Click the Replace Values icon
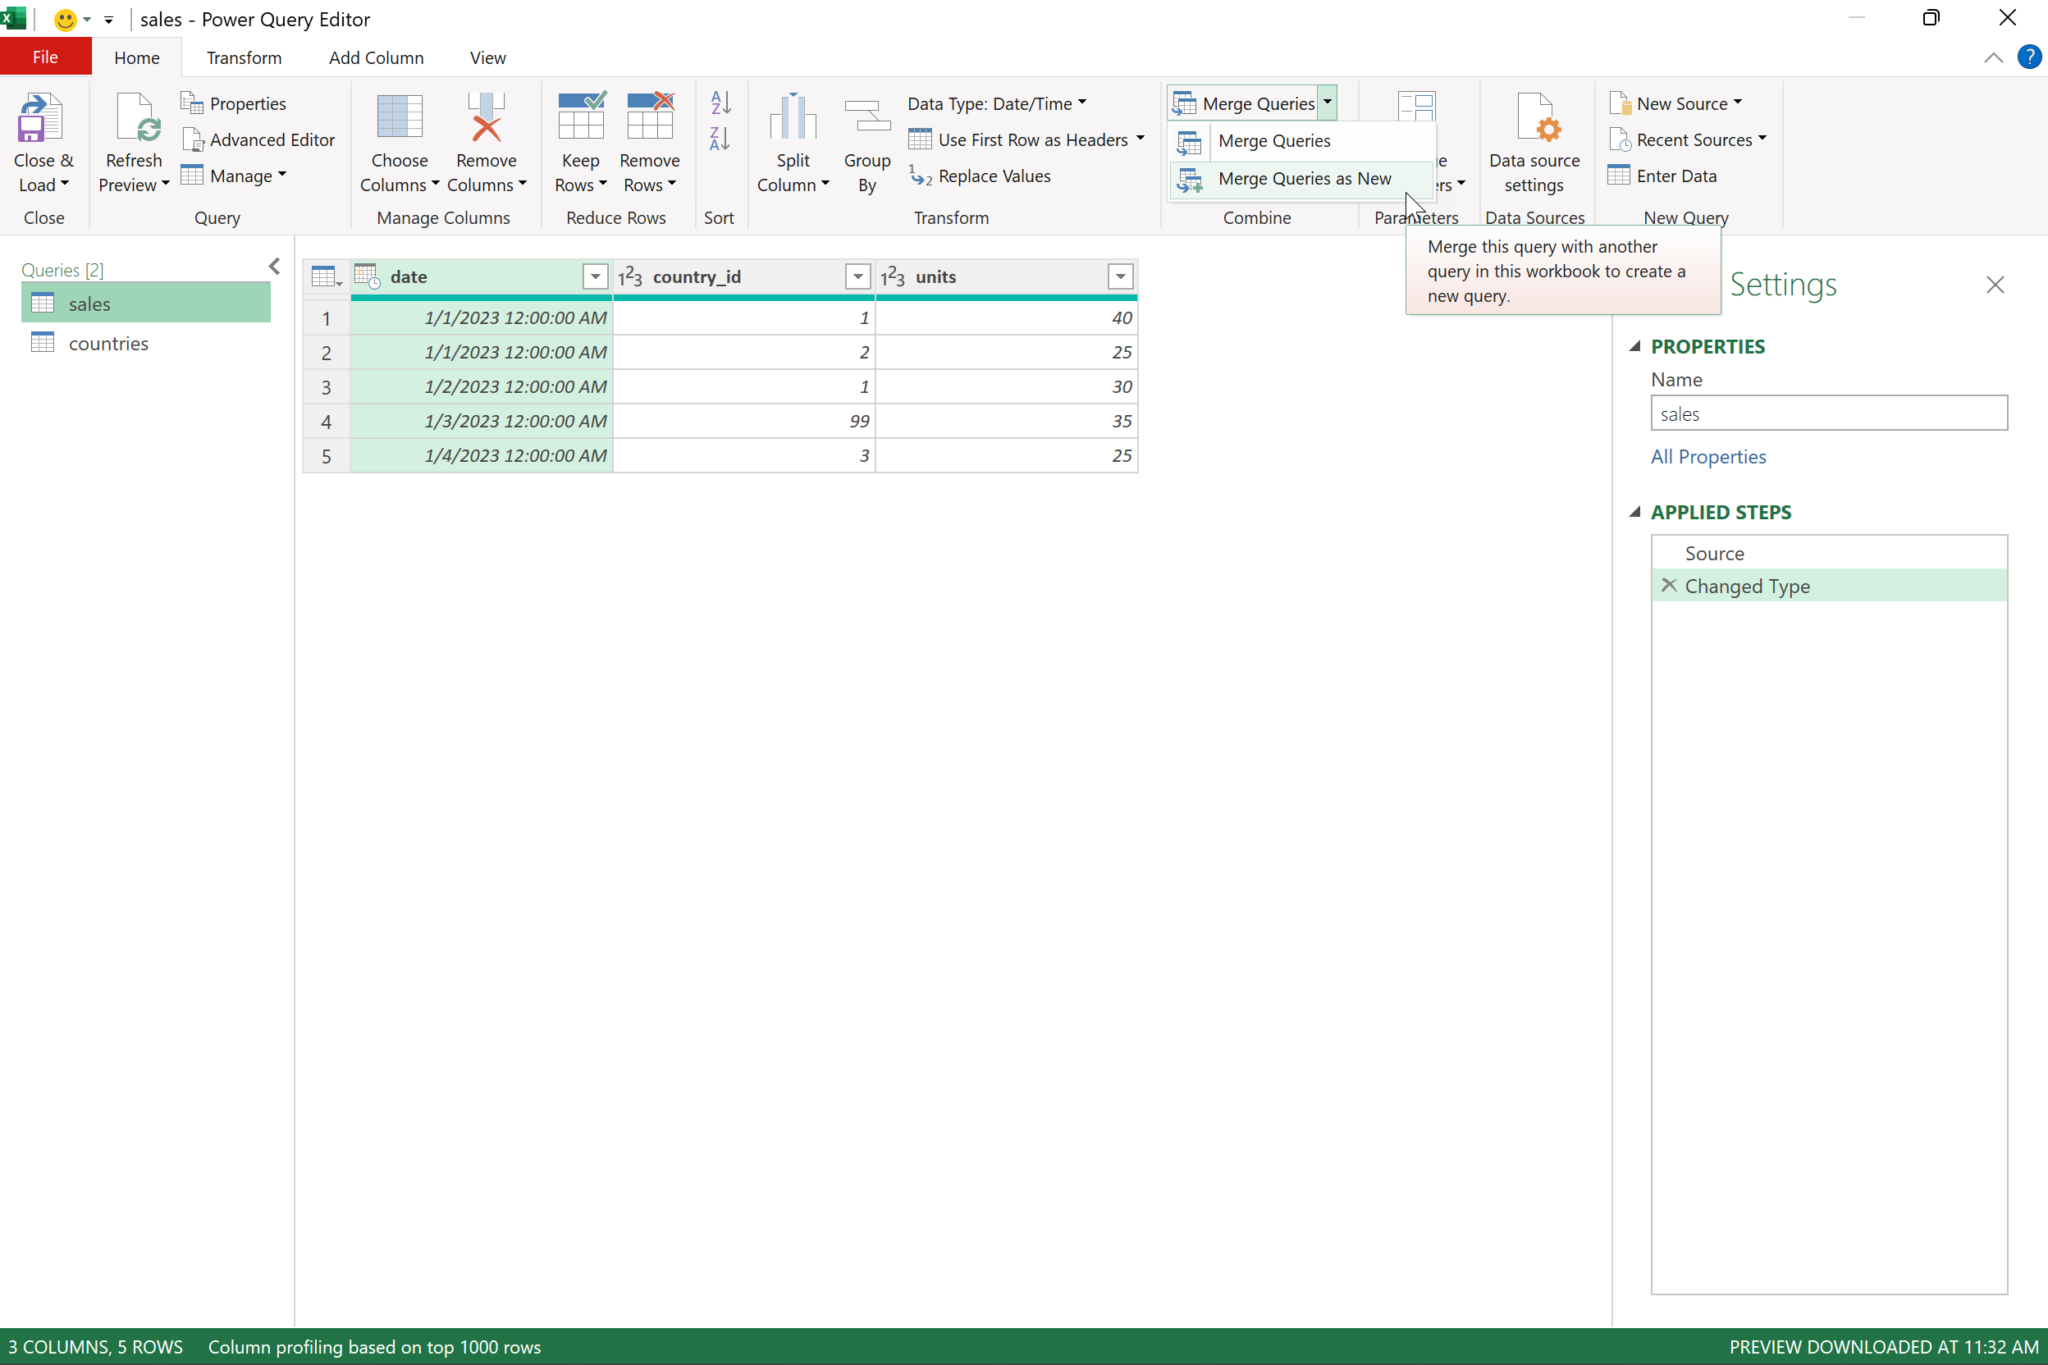The height and width of the screenshot is (1365, 2048). click(980, 176)
